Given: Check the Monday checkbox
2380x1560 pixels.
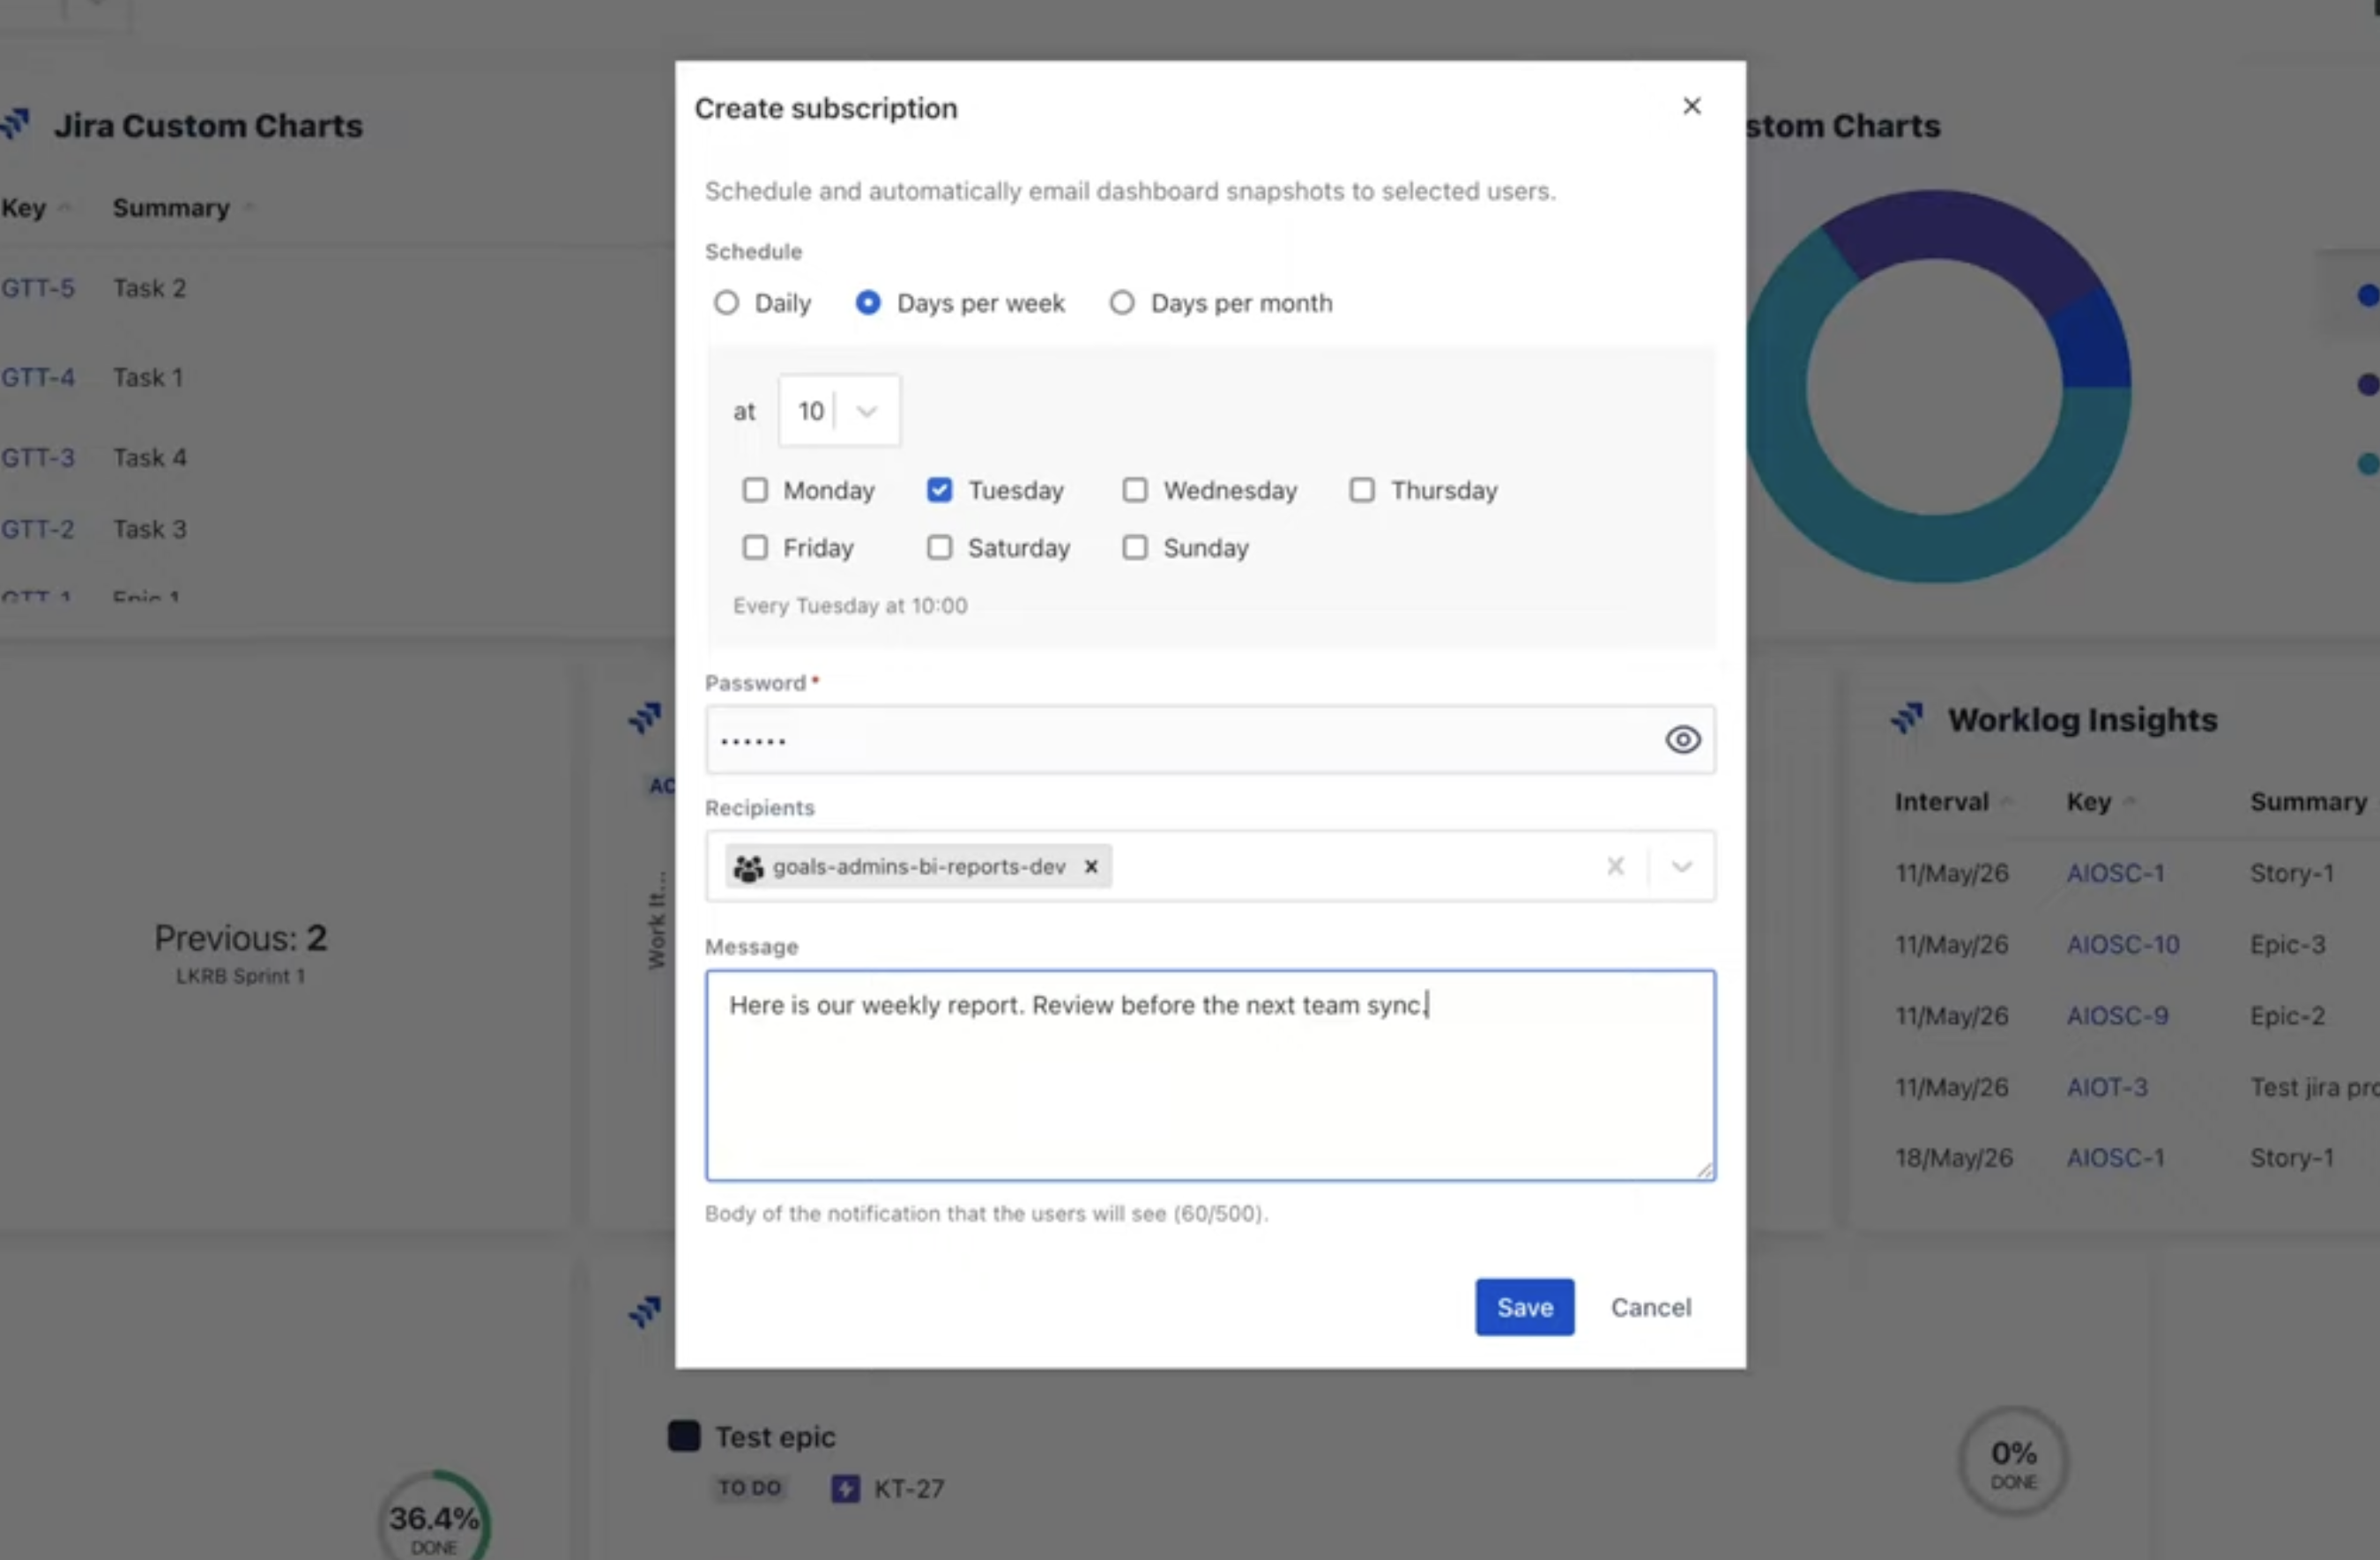Looking at the screenshot, I should coord(755,489).
